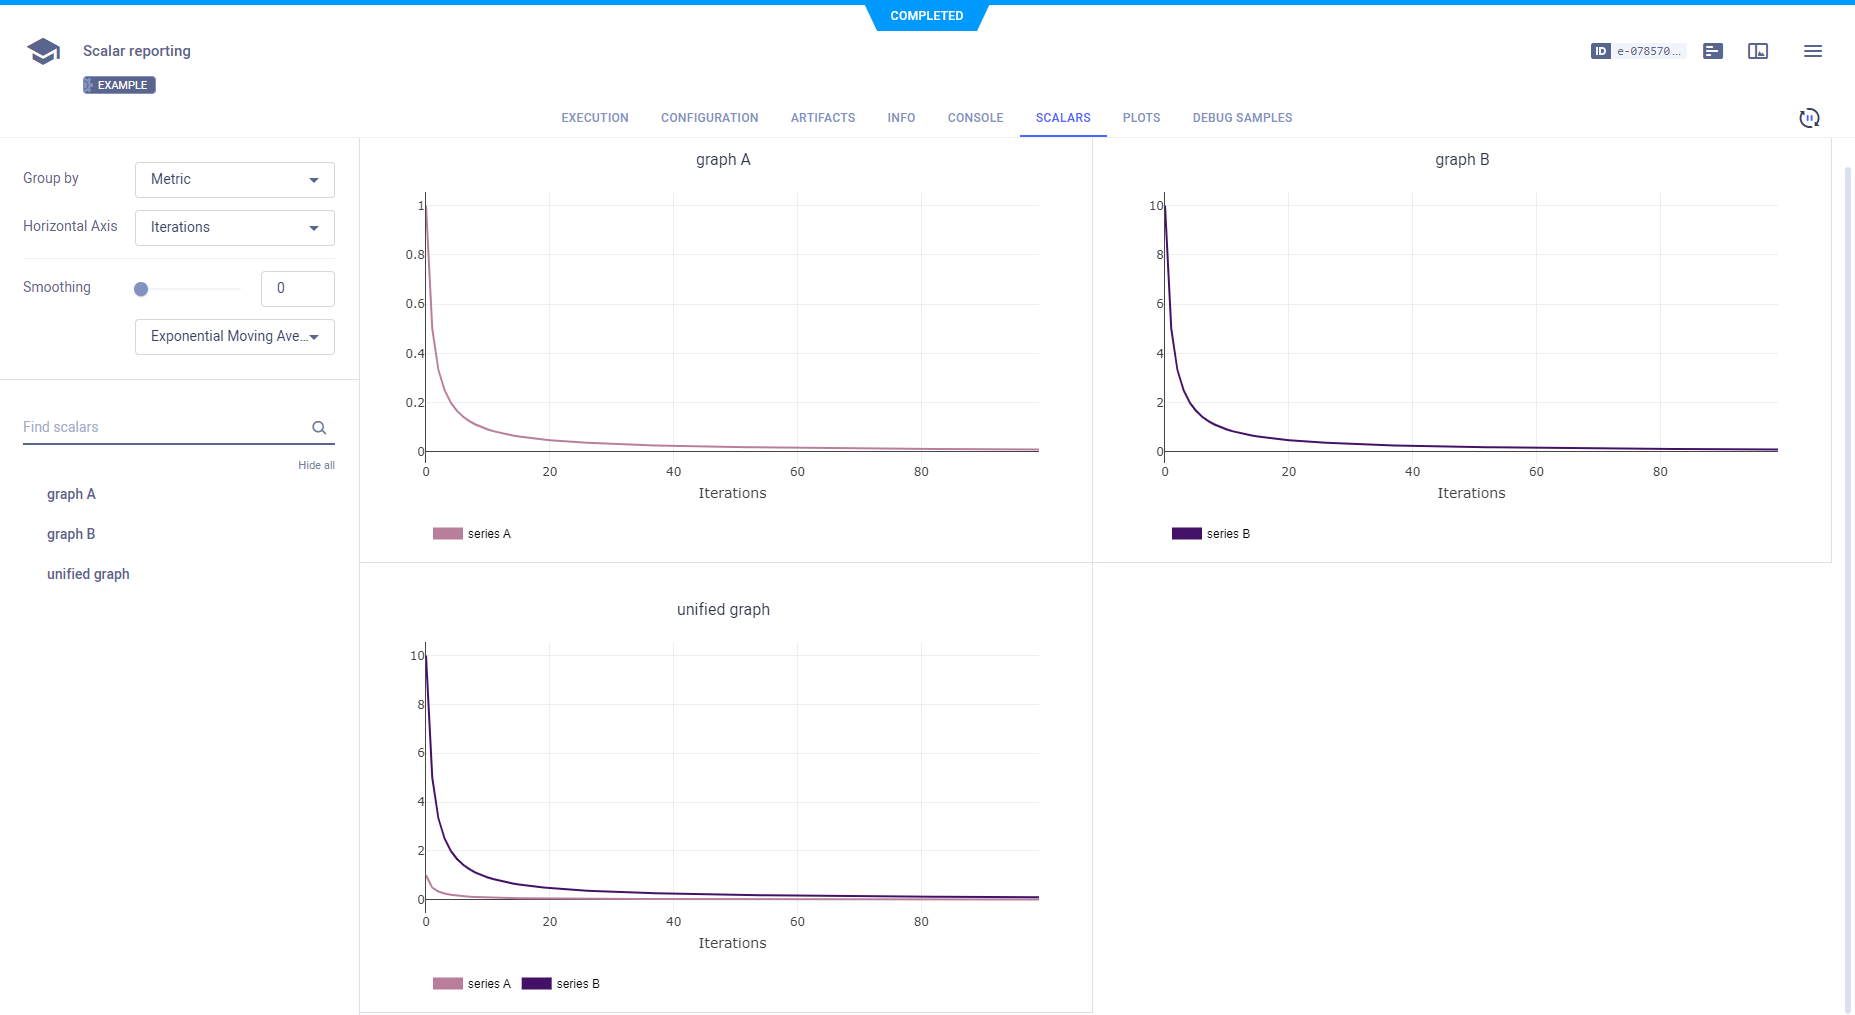Click the ID badge icon
The image size is (1855, 1015).
1600,51
